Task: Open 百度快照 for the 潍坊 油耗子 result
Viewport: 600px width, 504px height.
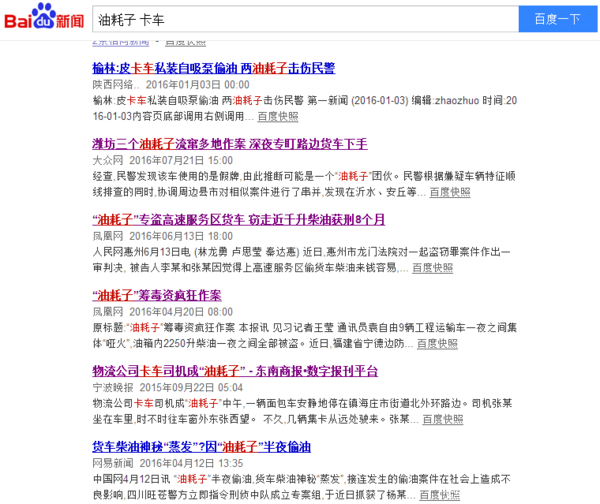Action: (445, 191)
